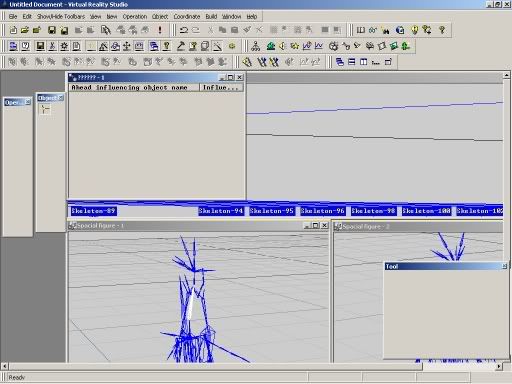Open the Coordinate menu
The height and width of the screenshot is (384, 512).
click(x=187, y=16)
